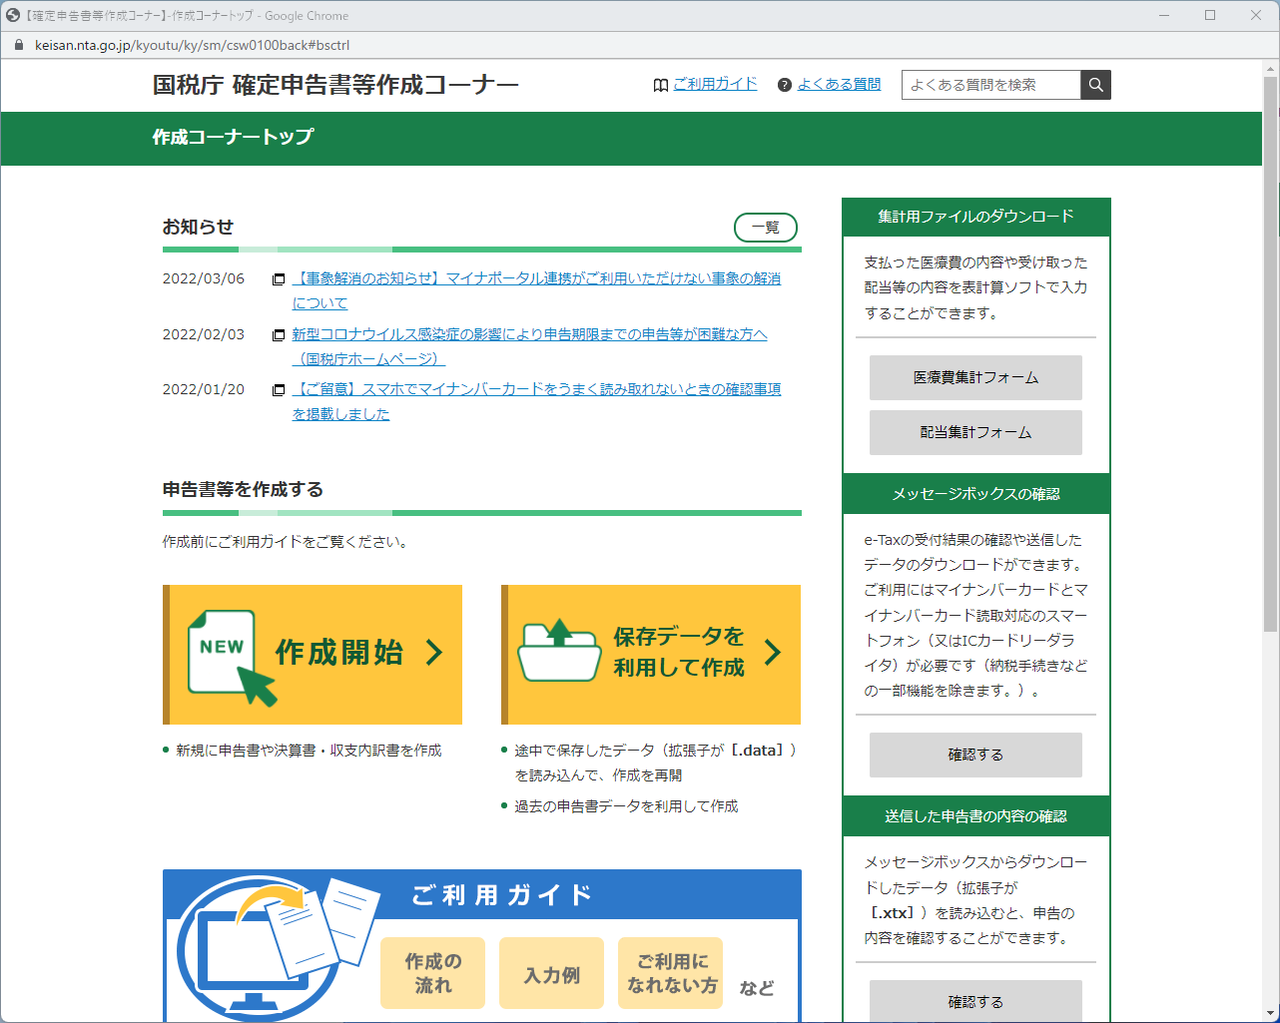
Task: Click the site info lock icon in address bar
Action: pos(18,45)
